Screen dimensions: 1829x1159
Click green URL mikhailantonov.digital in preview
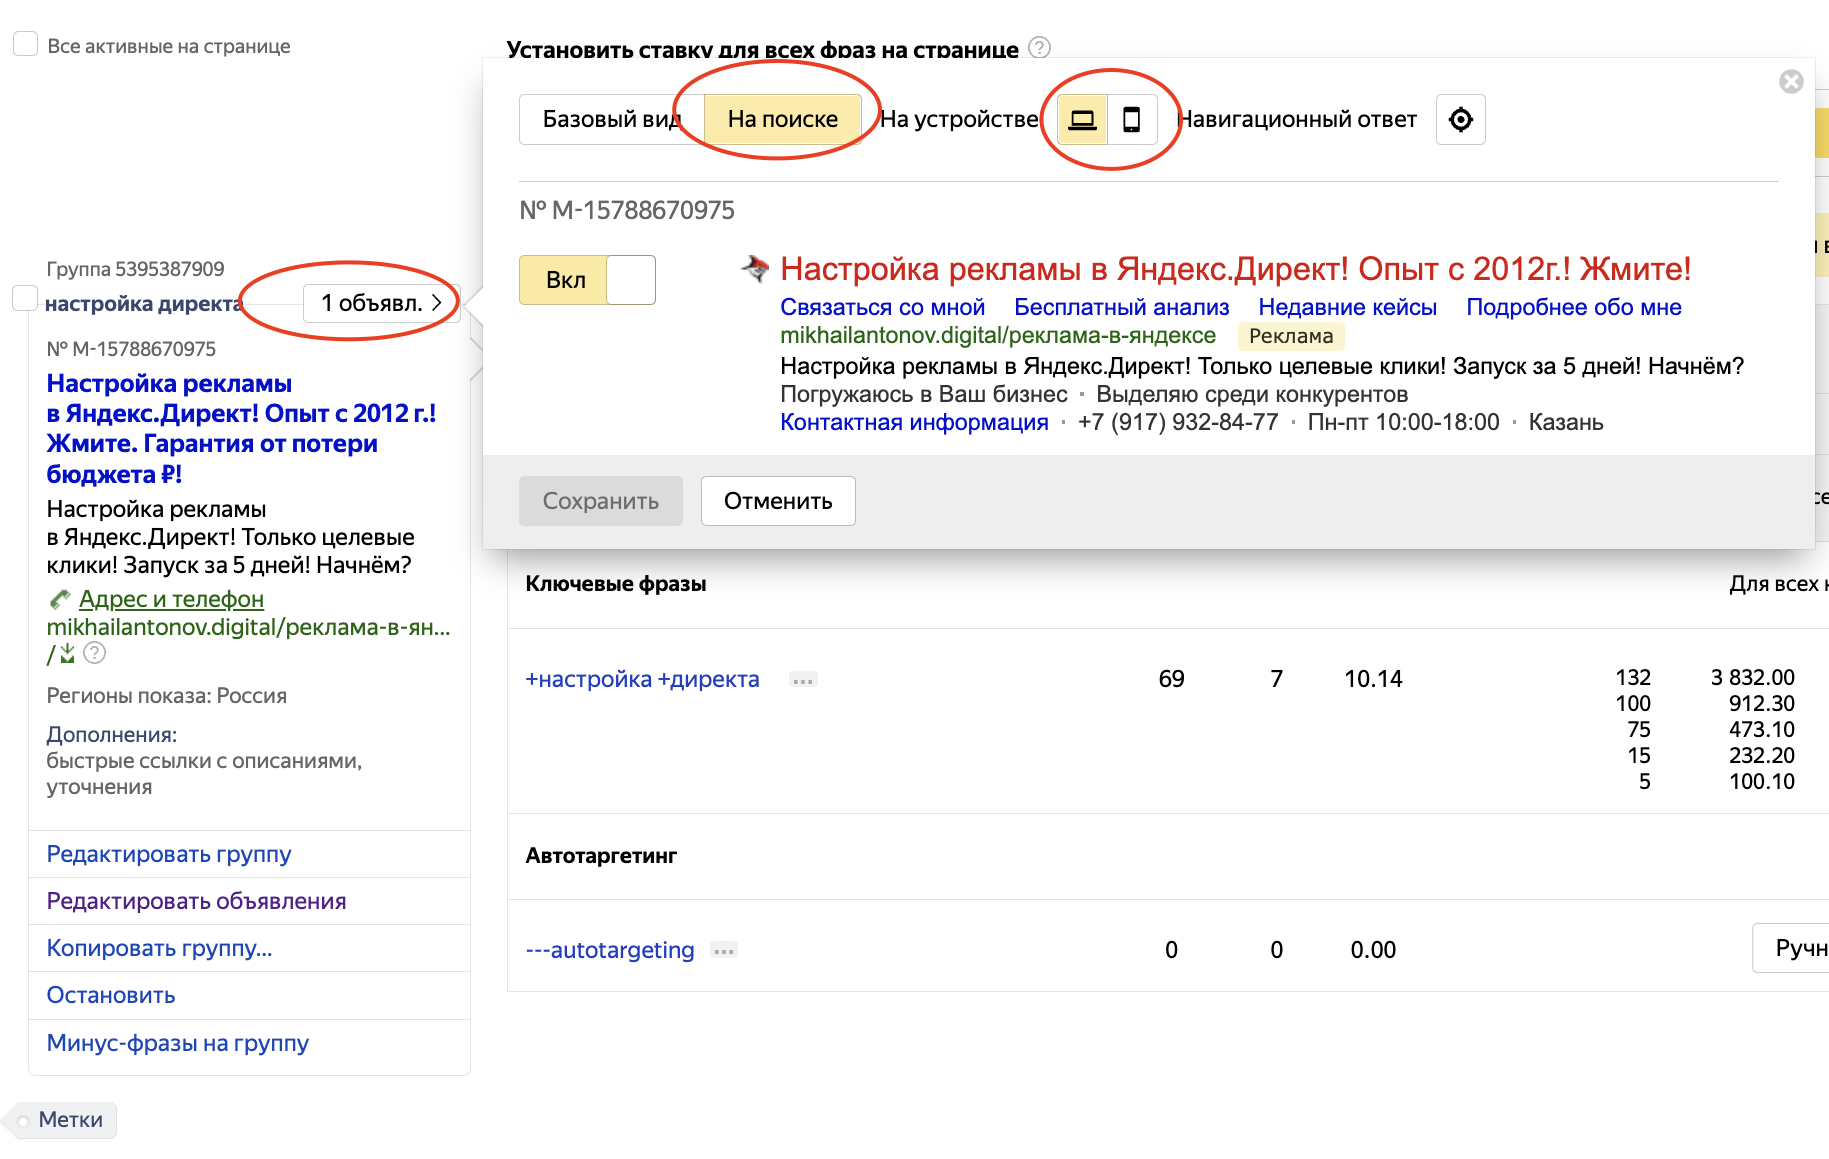point(998,335)
